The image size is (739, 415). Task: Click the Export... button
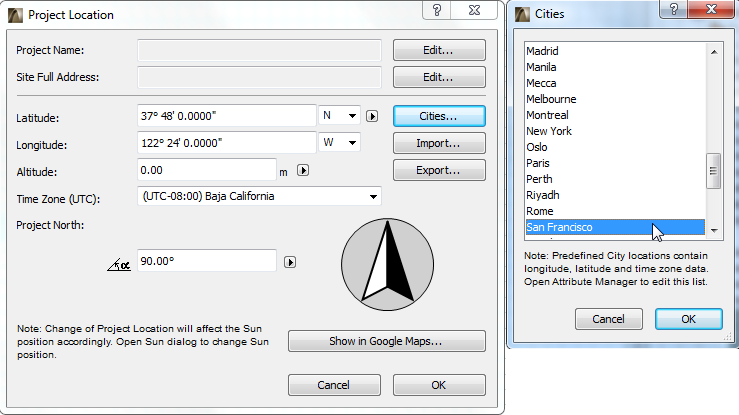[439, 170]
